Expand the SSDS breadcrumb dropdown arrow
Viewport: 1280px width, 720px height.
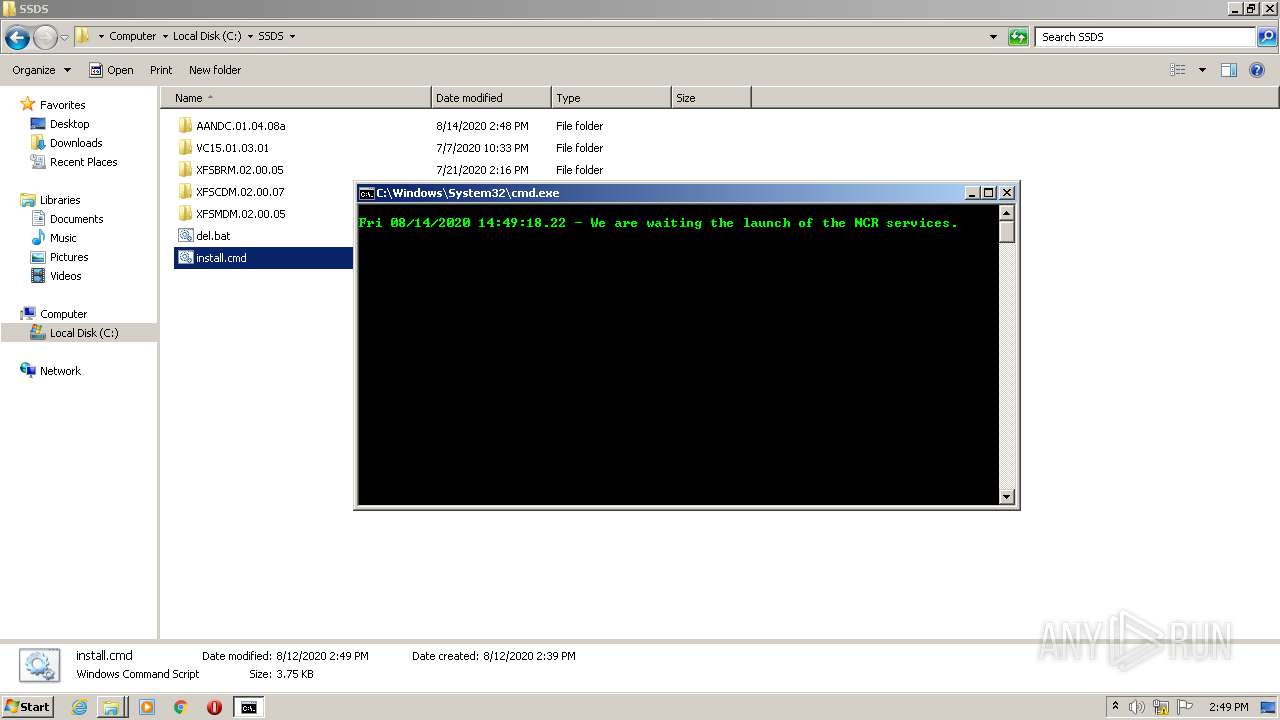292,36
